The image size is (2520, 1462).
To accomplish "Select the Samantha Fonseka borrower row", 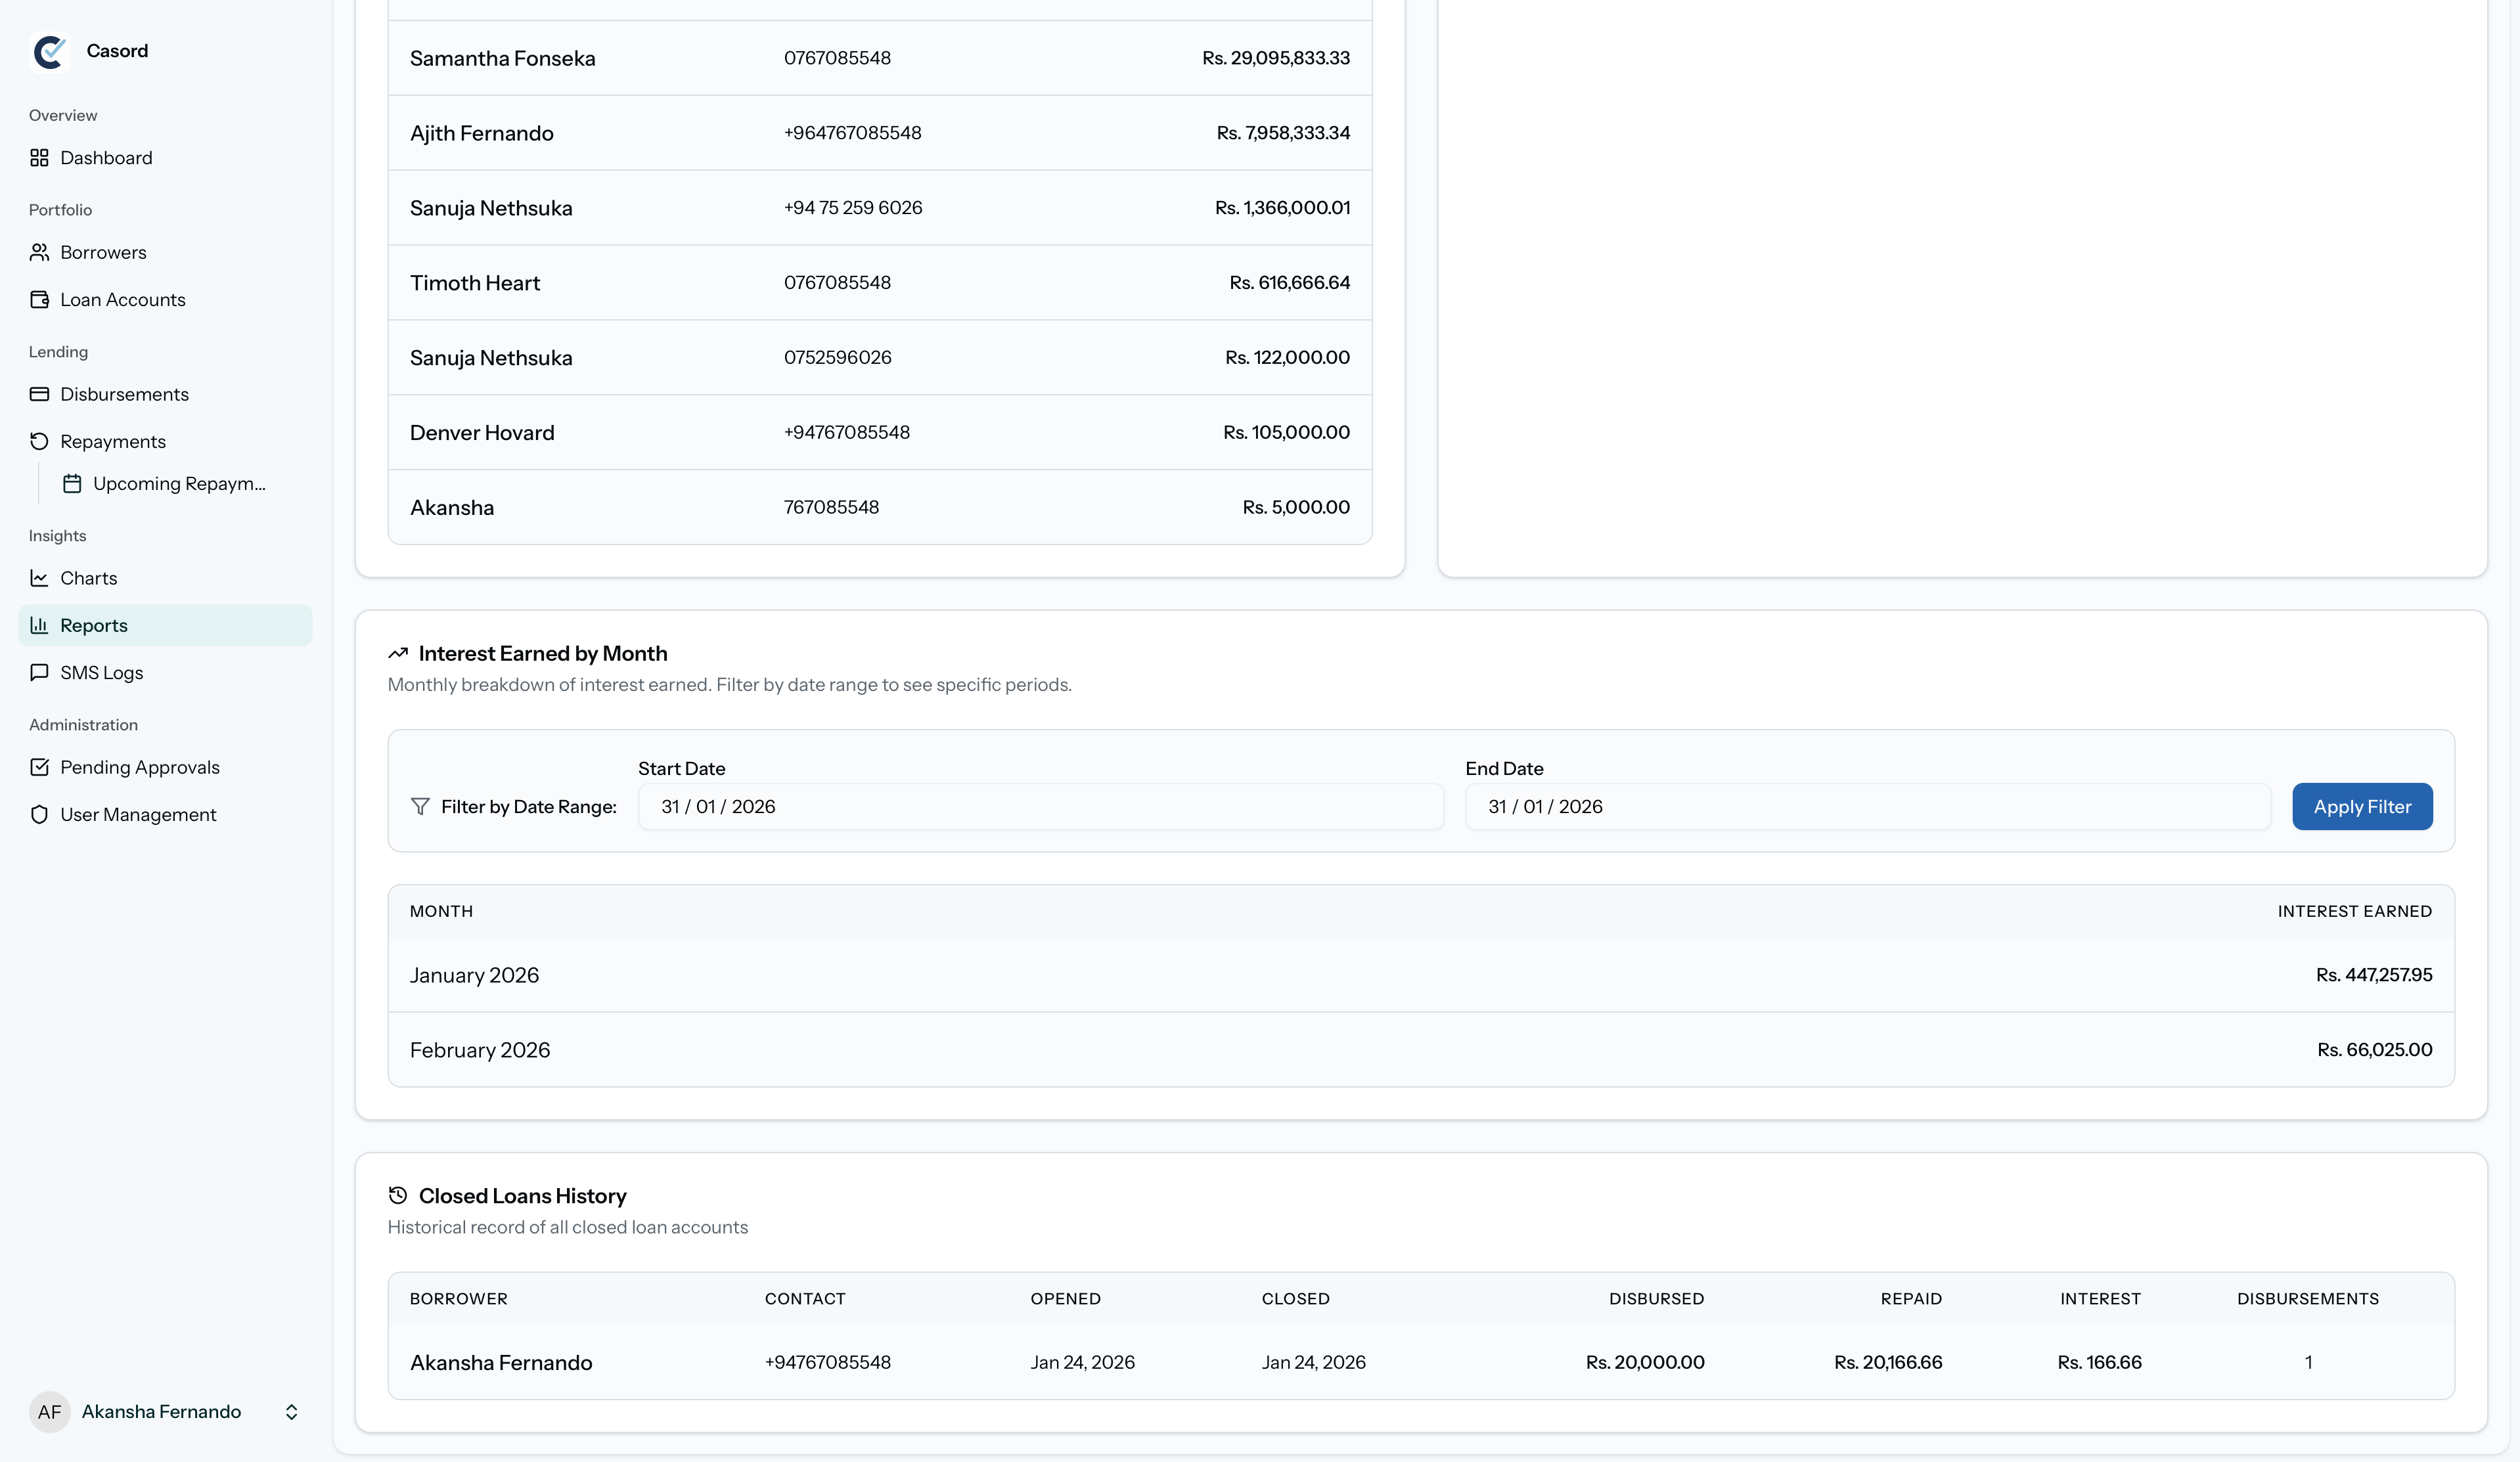I will tap(879, 58).
